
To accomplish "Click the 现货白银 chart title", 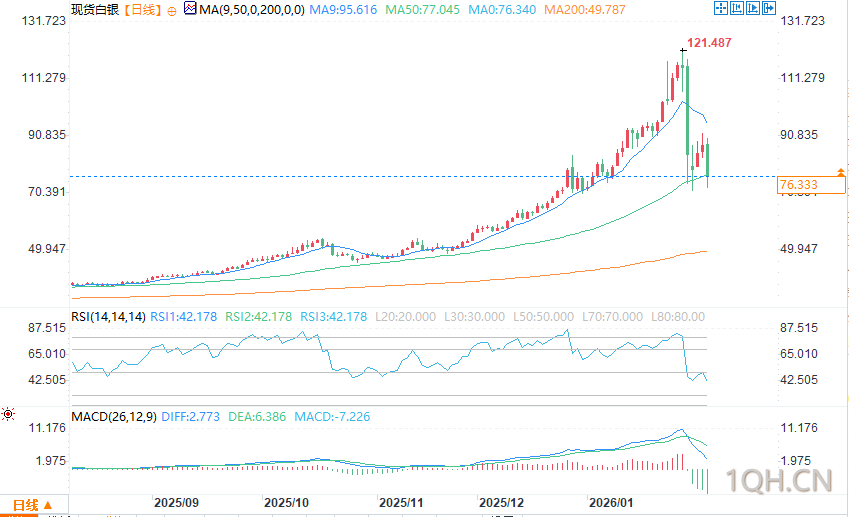I will coord(95,10).
